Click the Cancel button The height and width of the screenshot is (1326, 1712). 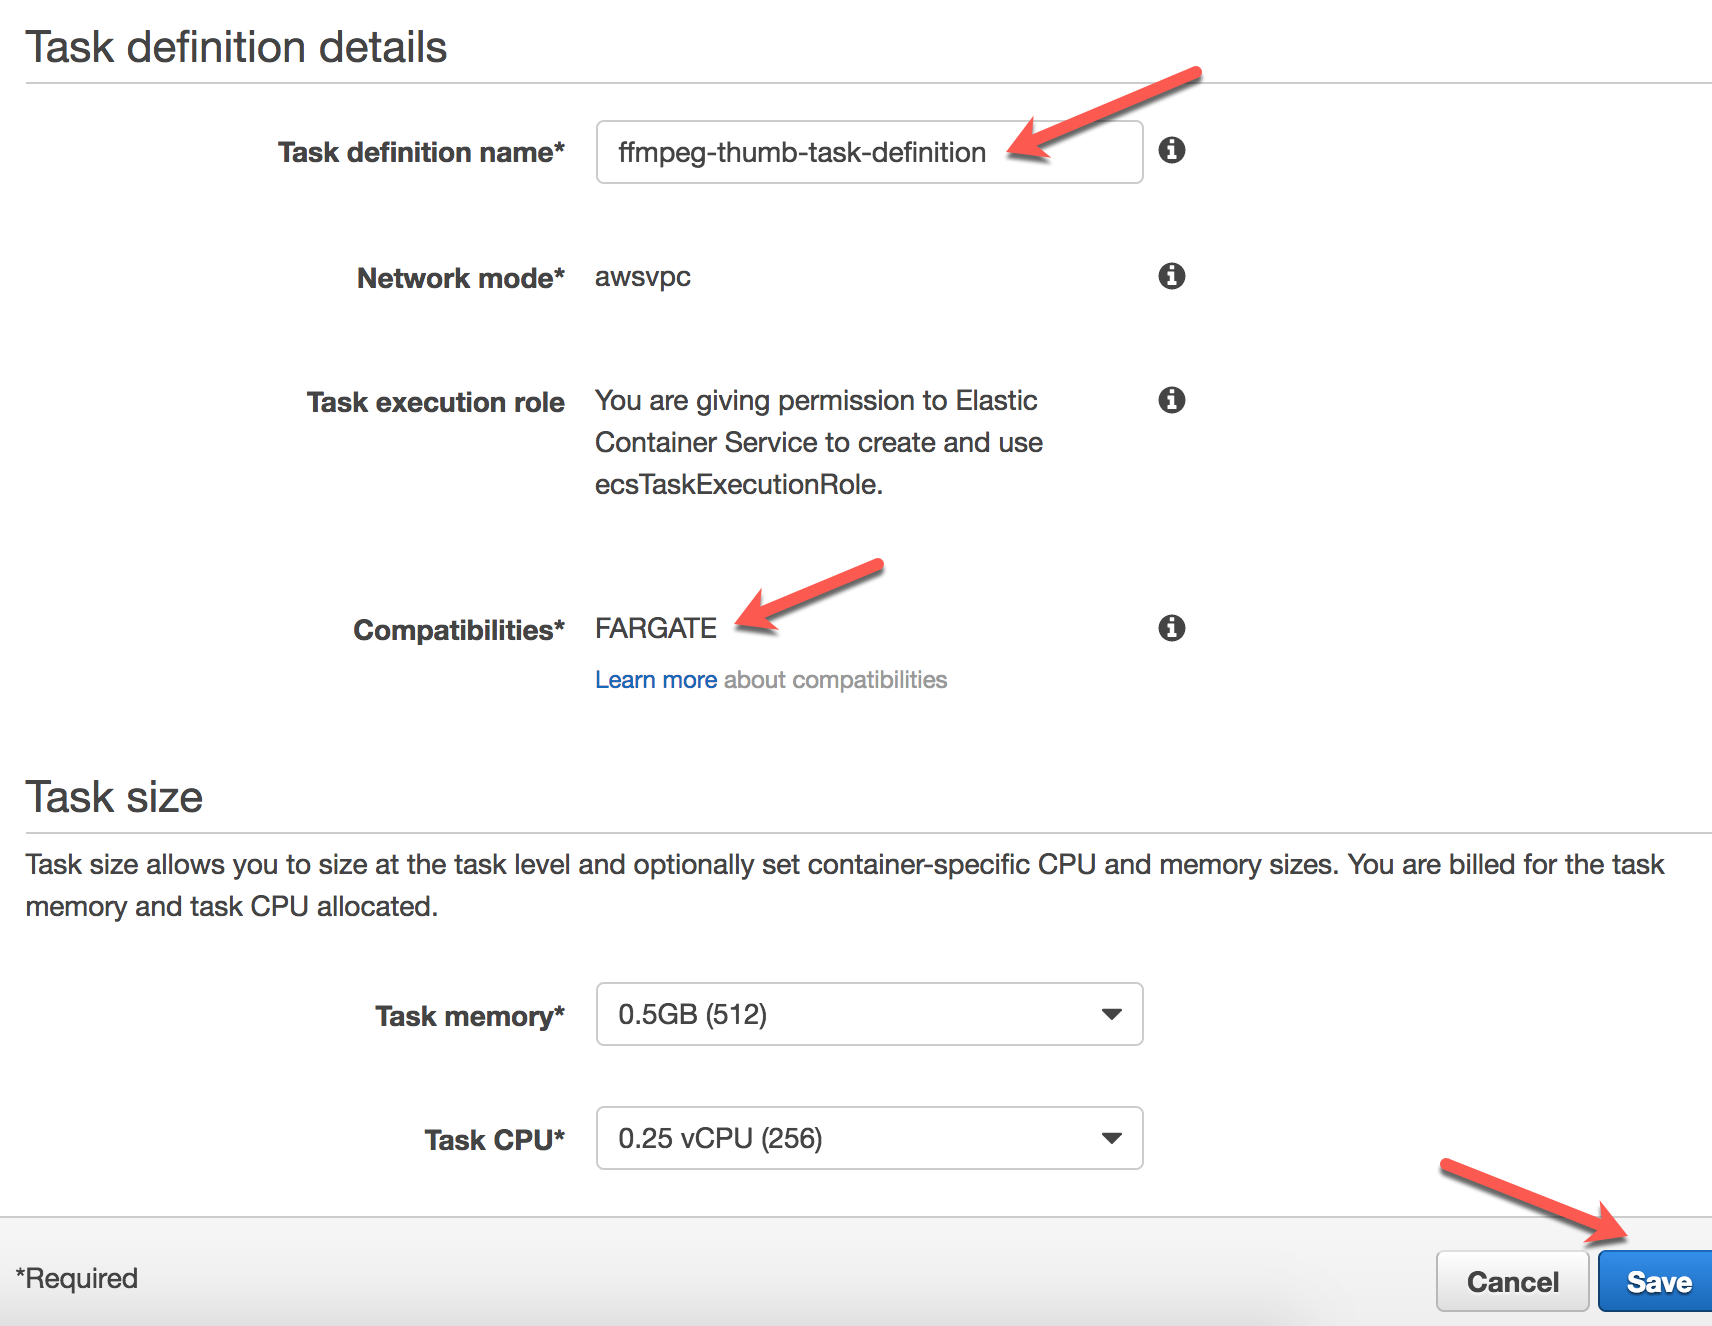click(1512, 1281)
